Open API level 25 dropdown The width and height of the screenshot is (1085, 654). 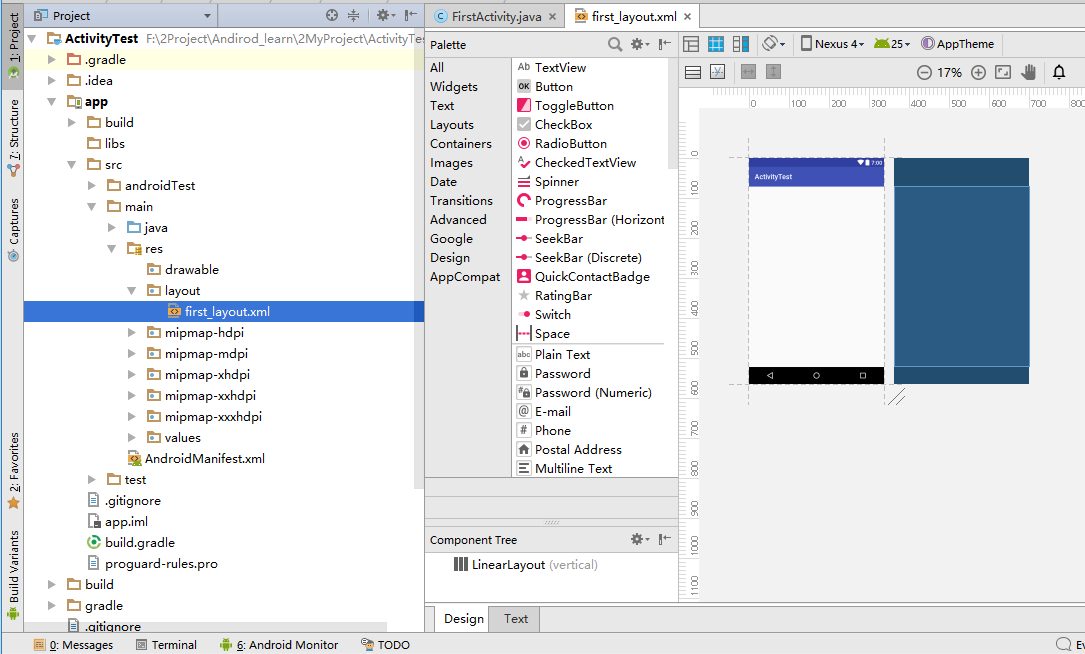click(x=892, y=44)
